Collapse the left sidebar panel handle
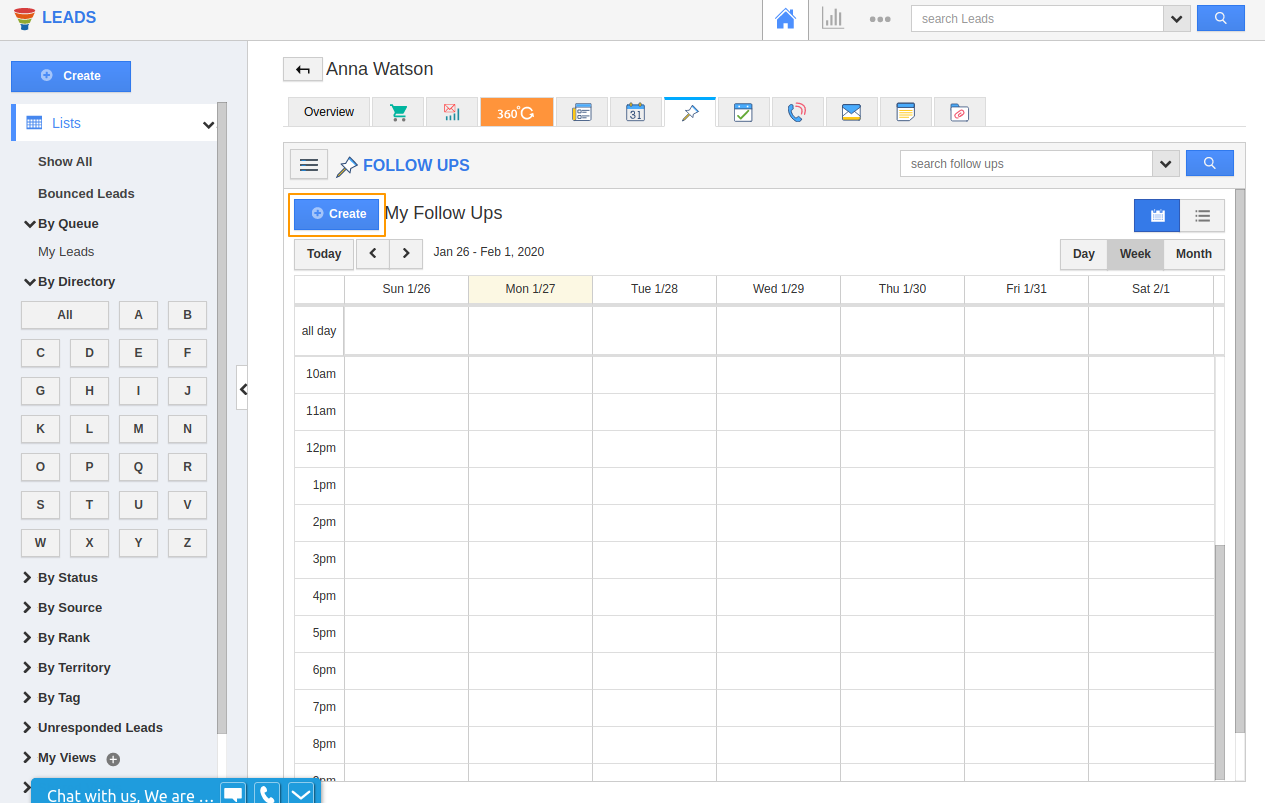Image resolution: width=1265 pixels, height=803 pixels. (242, 388)
